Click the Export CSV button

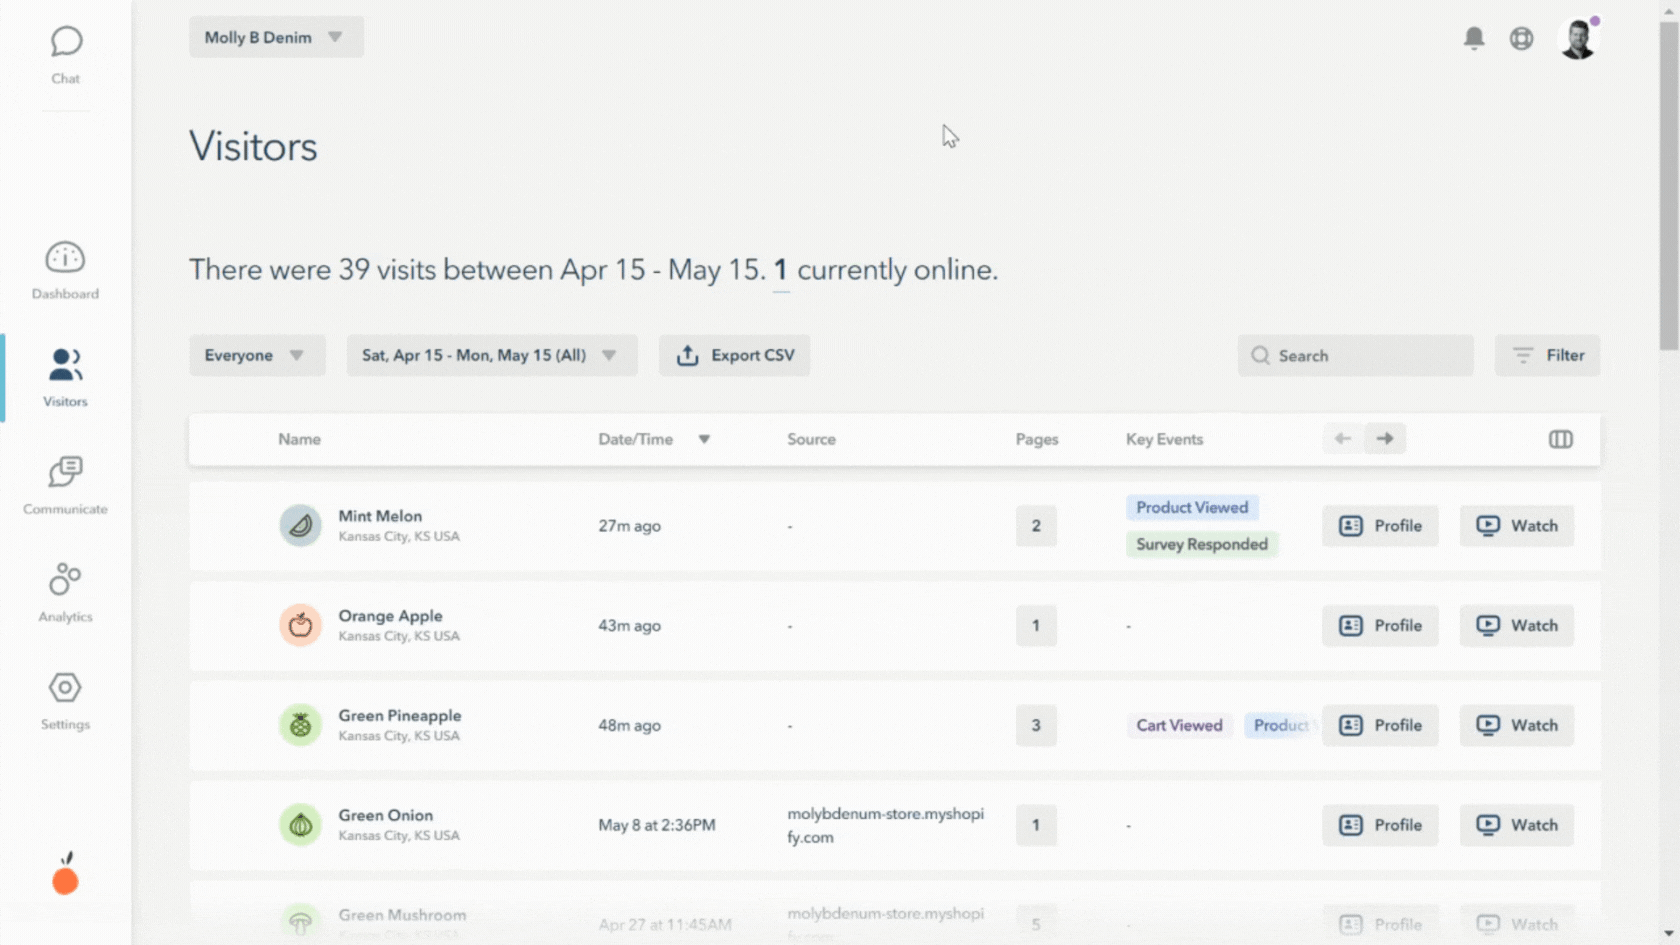(734, 355)
